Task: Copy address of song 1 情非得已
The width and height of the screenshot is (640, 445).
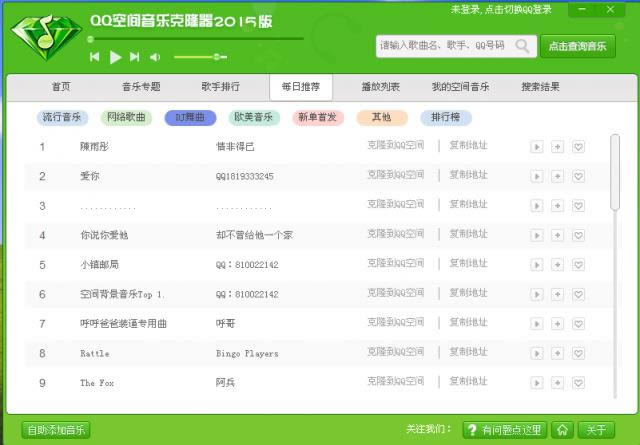Action: click(x=469, y=145)
